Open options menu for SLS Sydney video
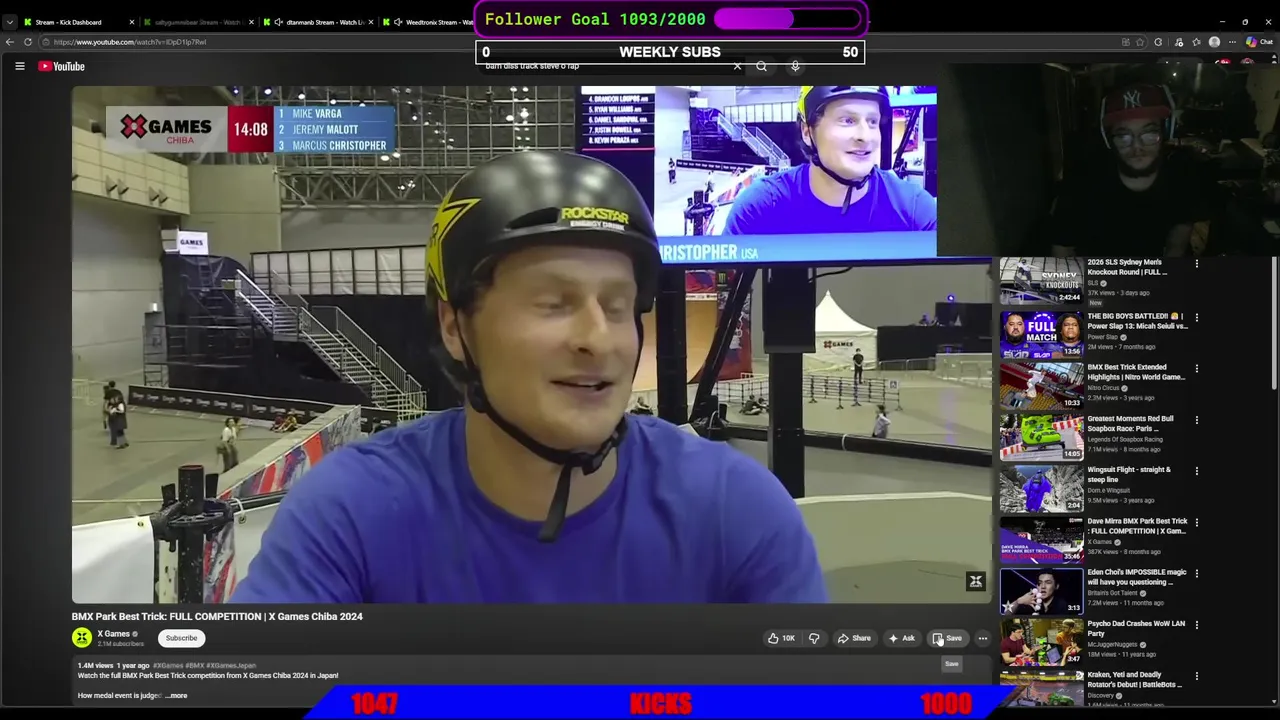The image size is (1280, 720). [x=1197, y=264]
